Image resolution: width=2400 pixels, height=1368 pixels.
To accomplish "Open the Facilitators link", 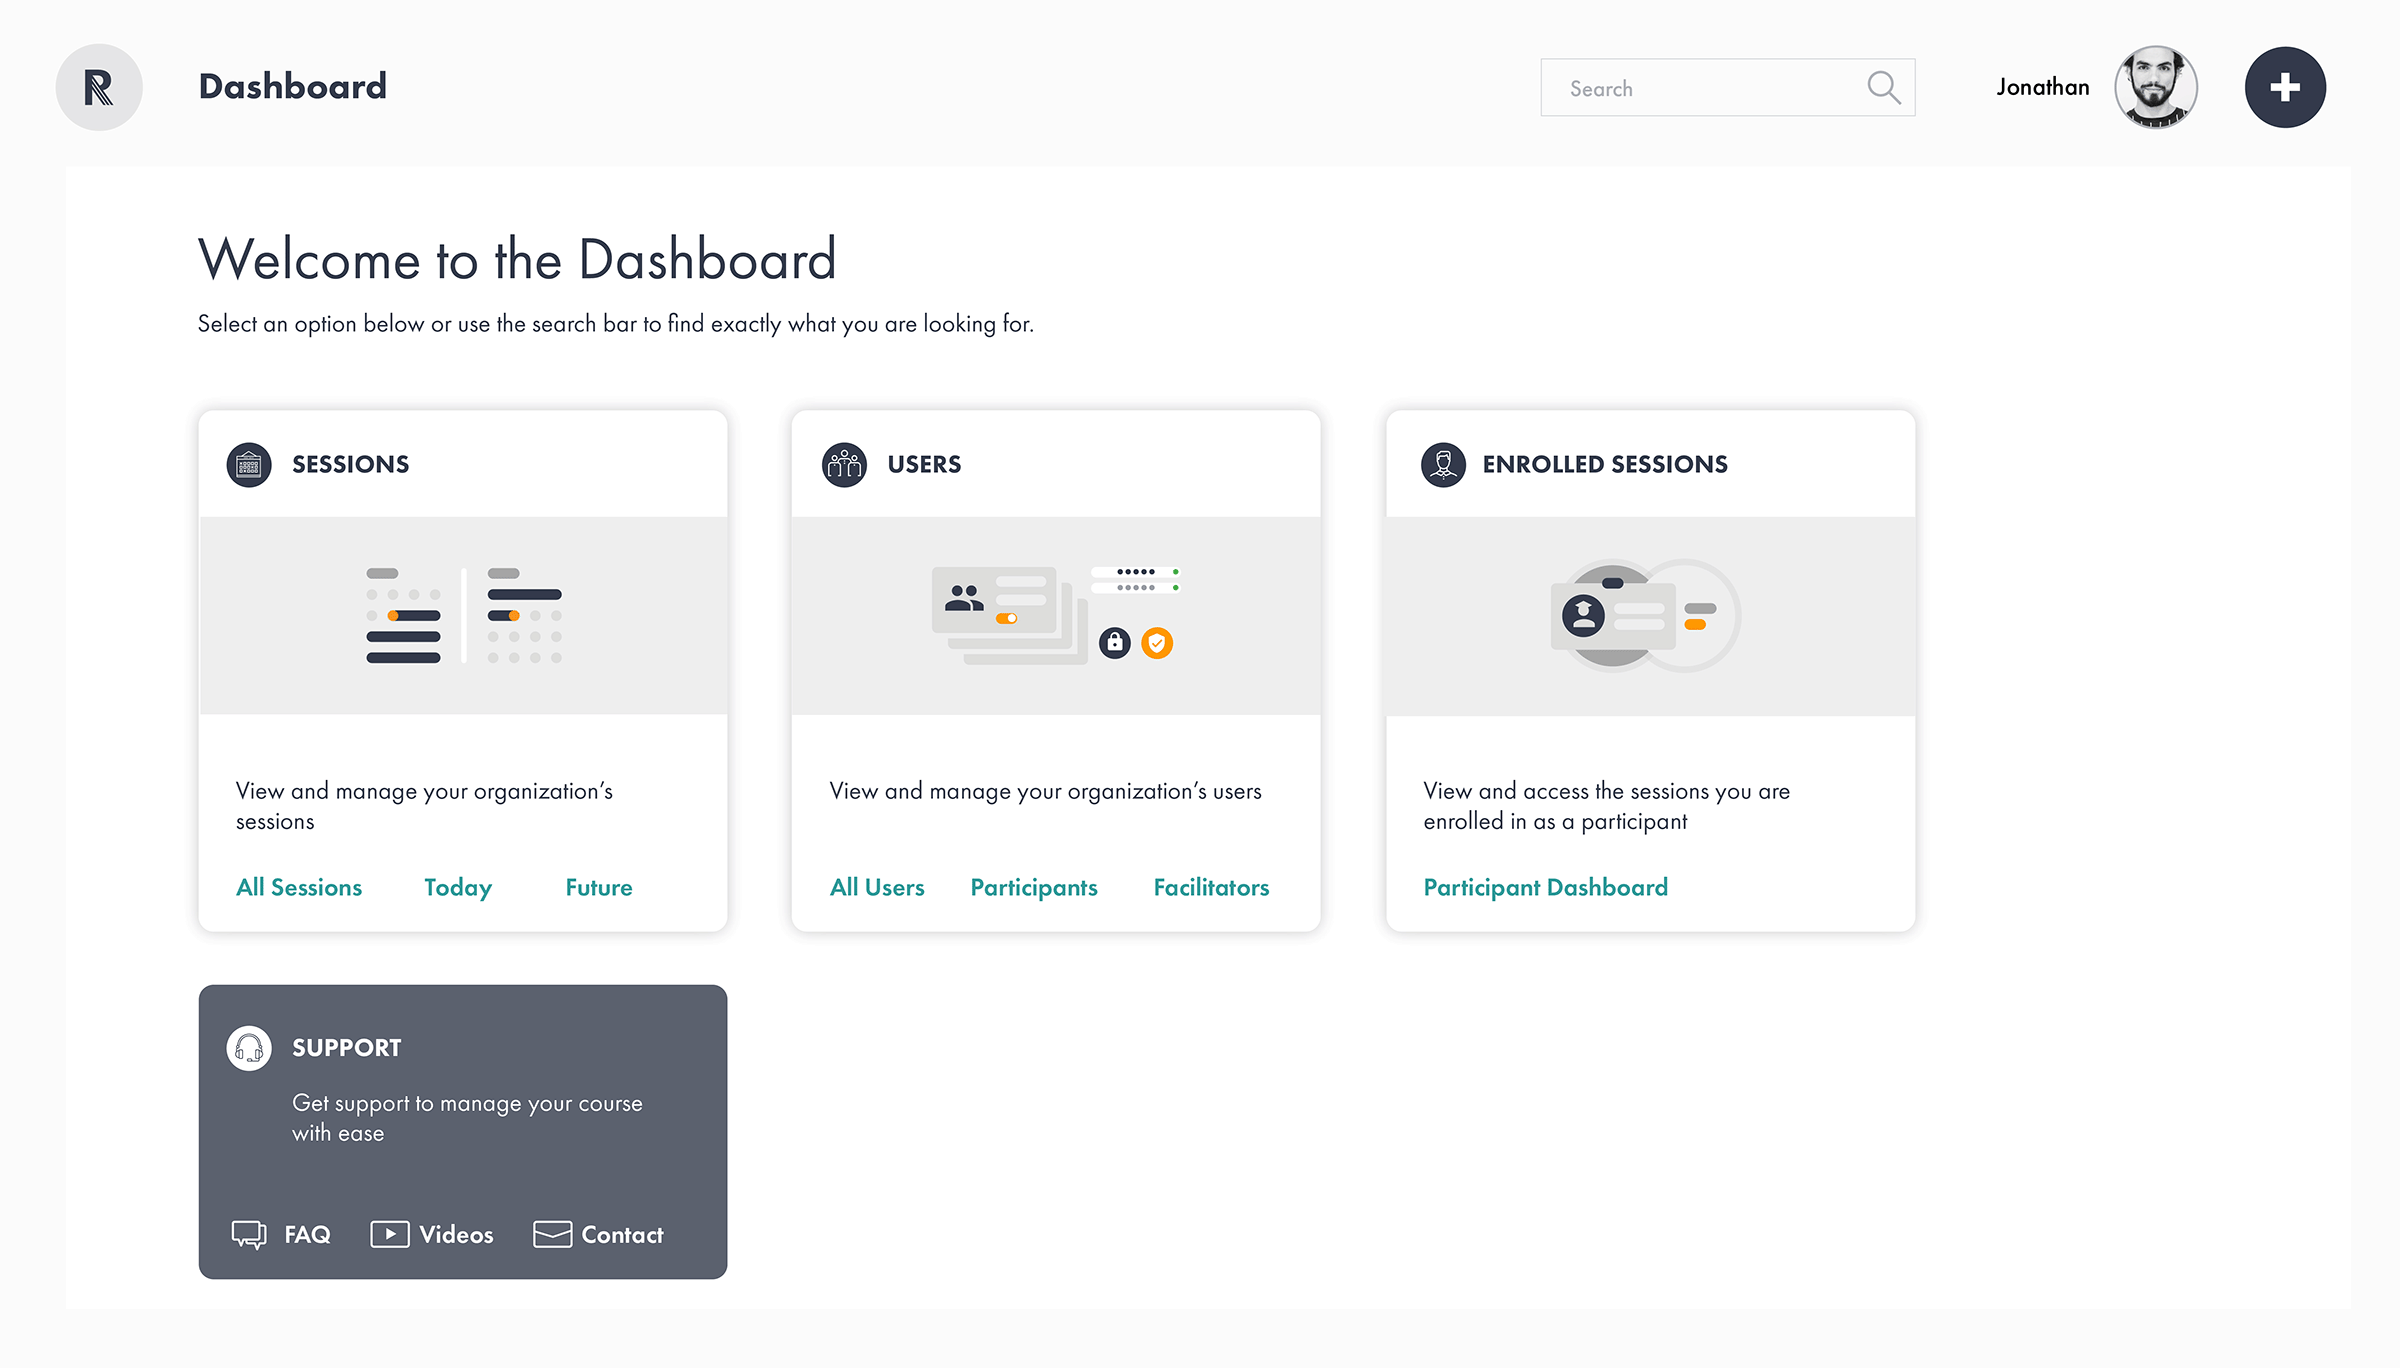I will click(x=1211, y=888).
